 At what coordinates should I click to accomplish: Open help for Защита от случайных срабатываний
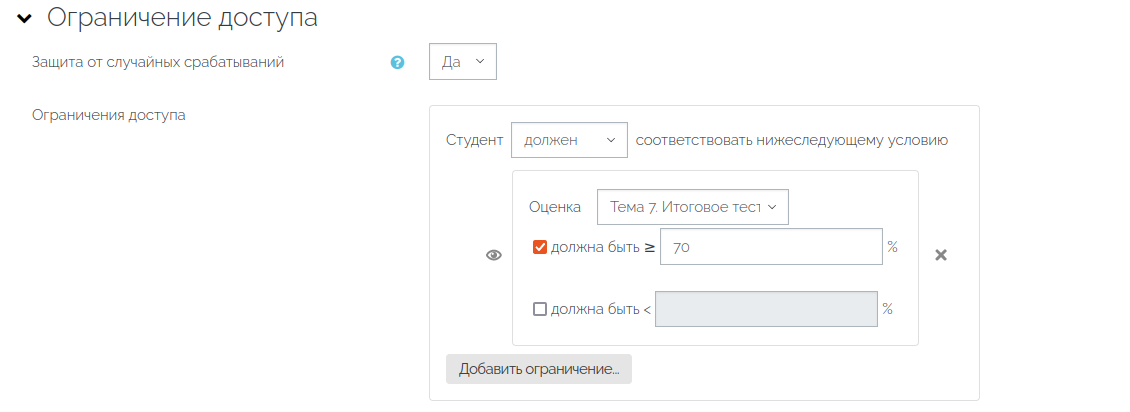[397, 63]
